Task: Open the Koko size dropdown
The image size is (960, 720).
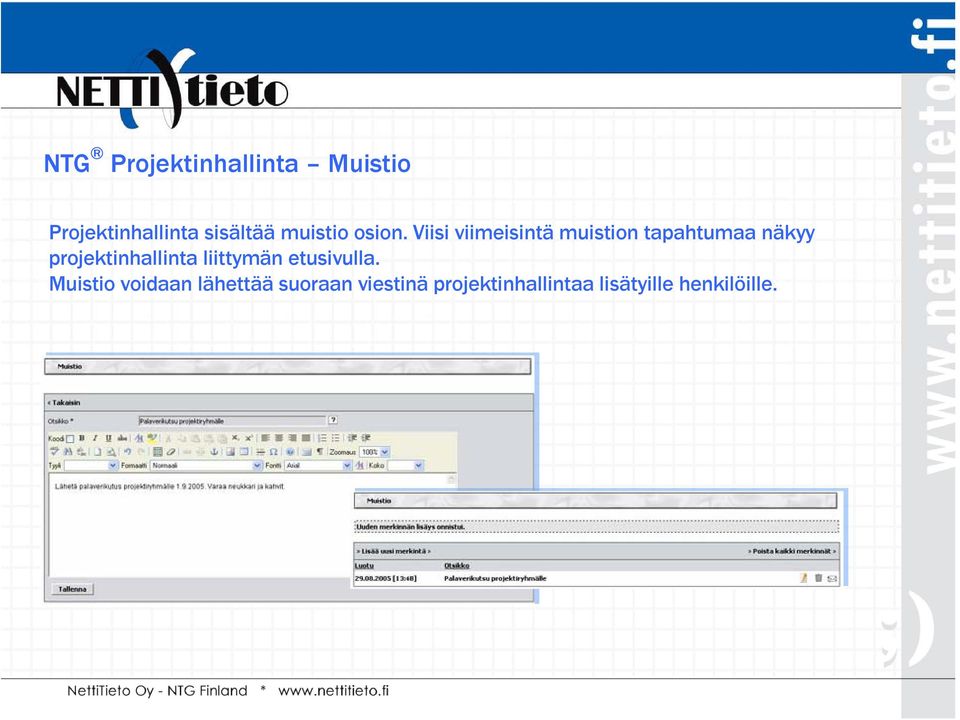Action: tap(405, 466)
